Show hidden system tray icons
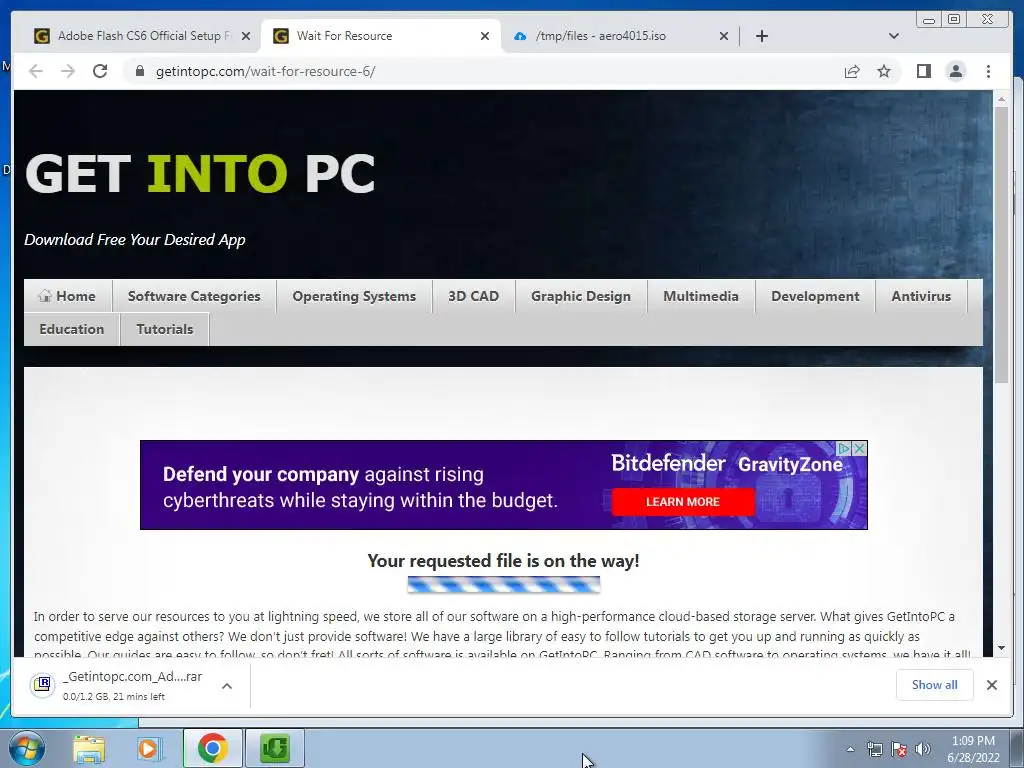1024x768 pixels. pos(850,749)
